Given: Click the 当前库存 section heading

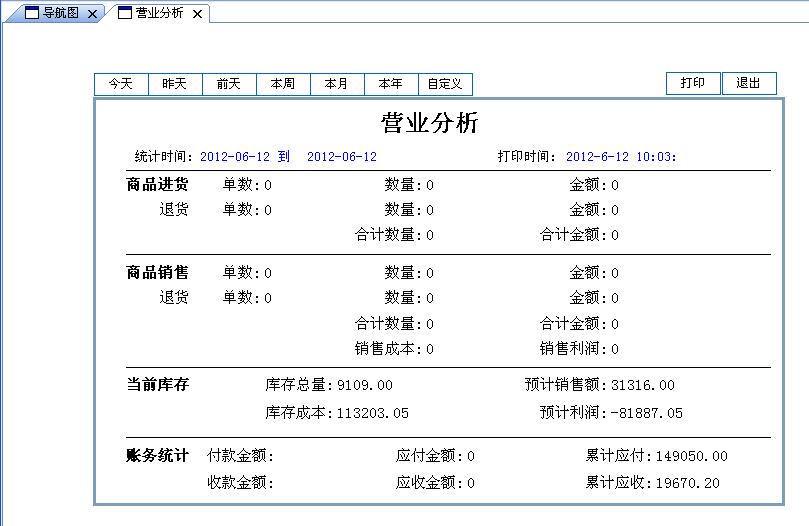Looking at the screenshot, I should 157,385.
